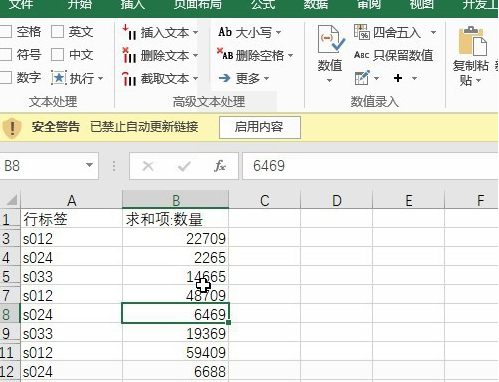The image size is (499, 382).
Task: Click the formula bar showing 6469
Action: [x=370, y=166]
